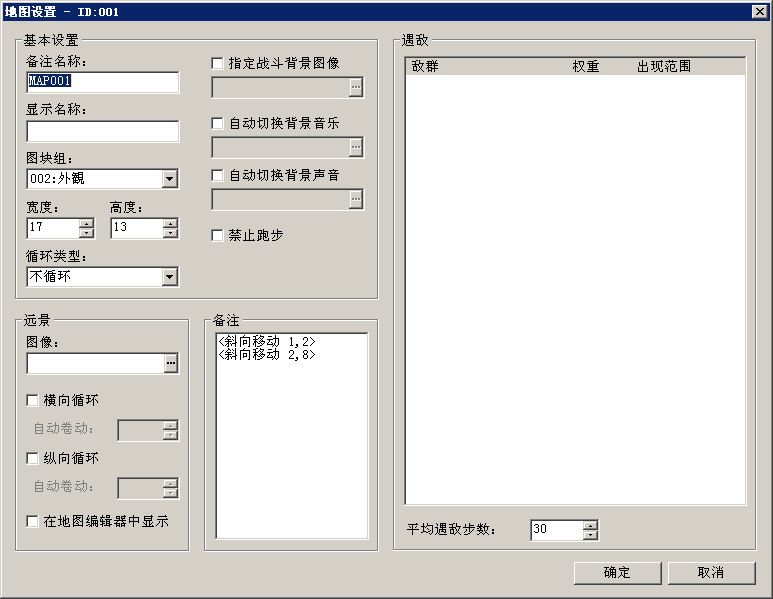Decrease 高度 with down arrow

[171, 233]
